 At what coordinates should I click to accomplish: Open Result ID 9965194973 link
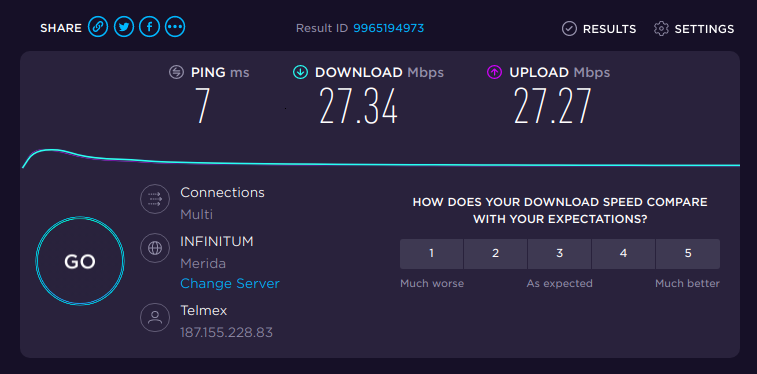tap(389, 28)
